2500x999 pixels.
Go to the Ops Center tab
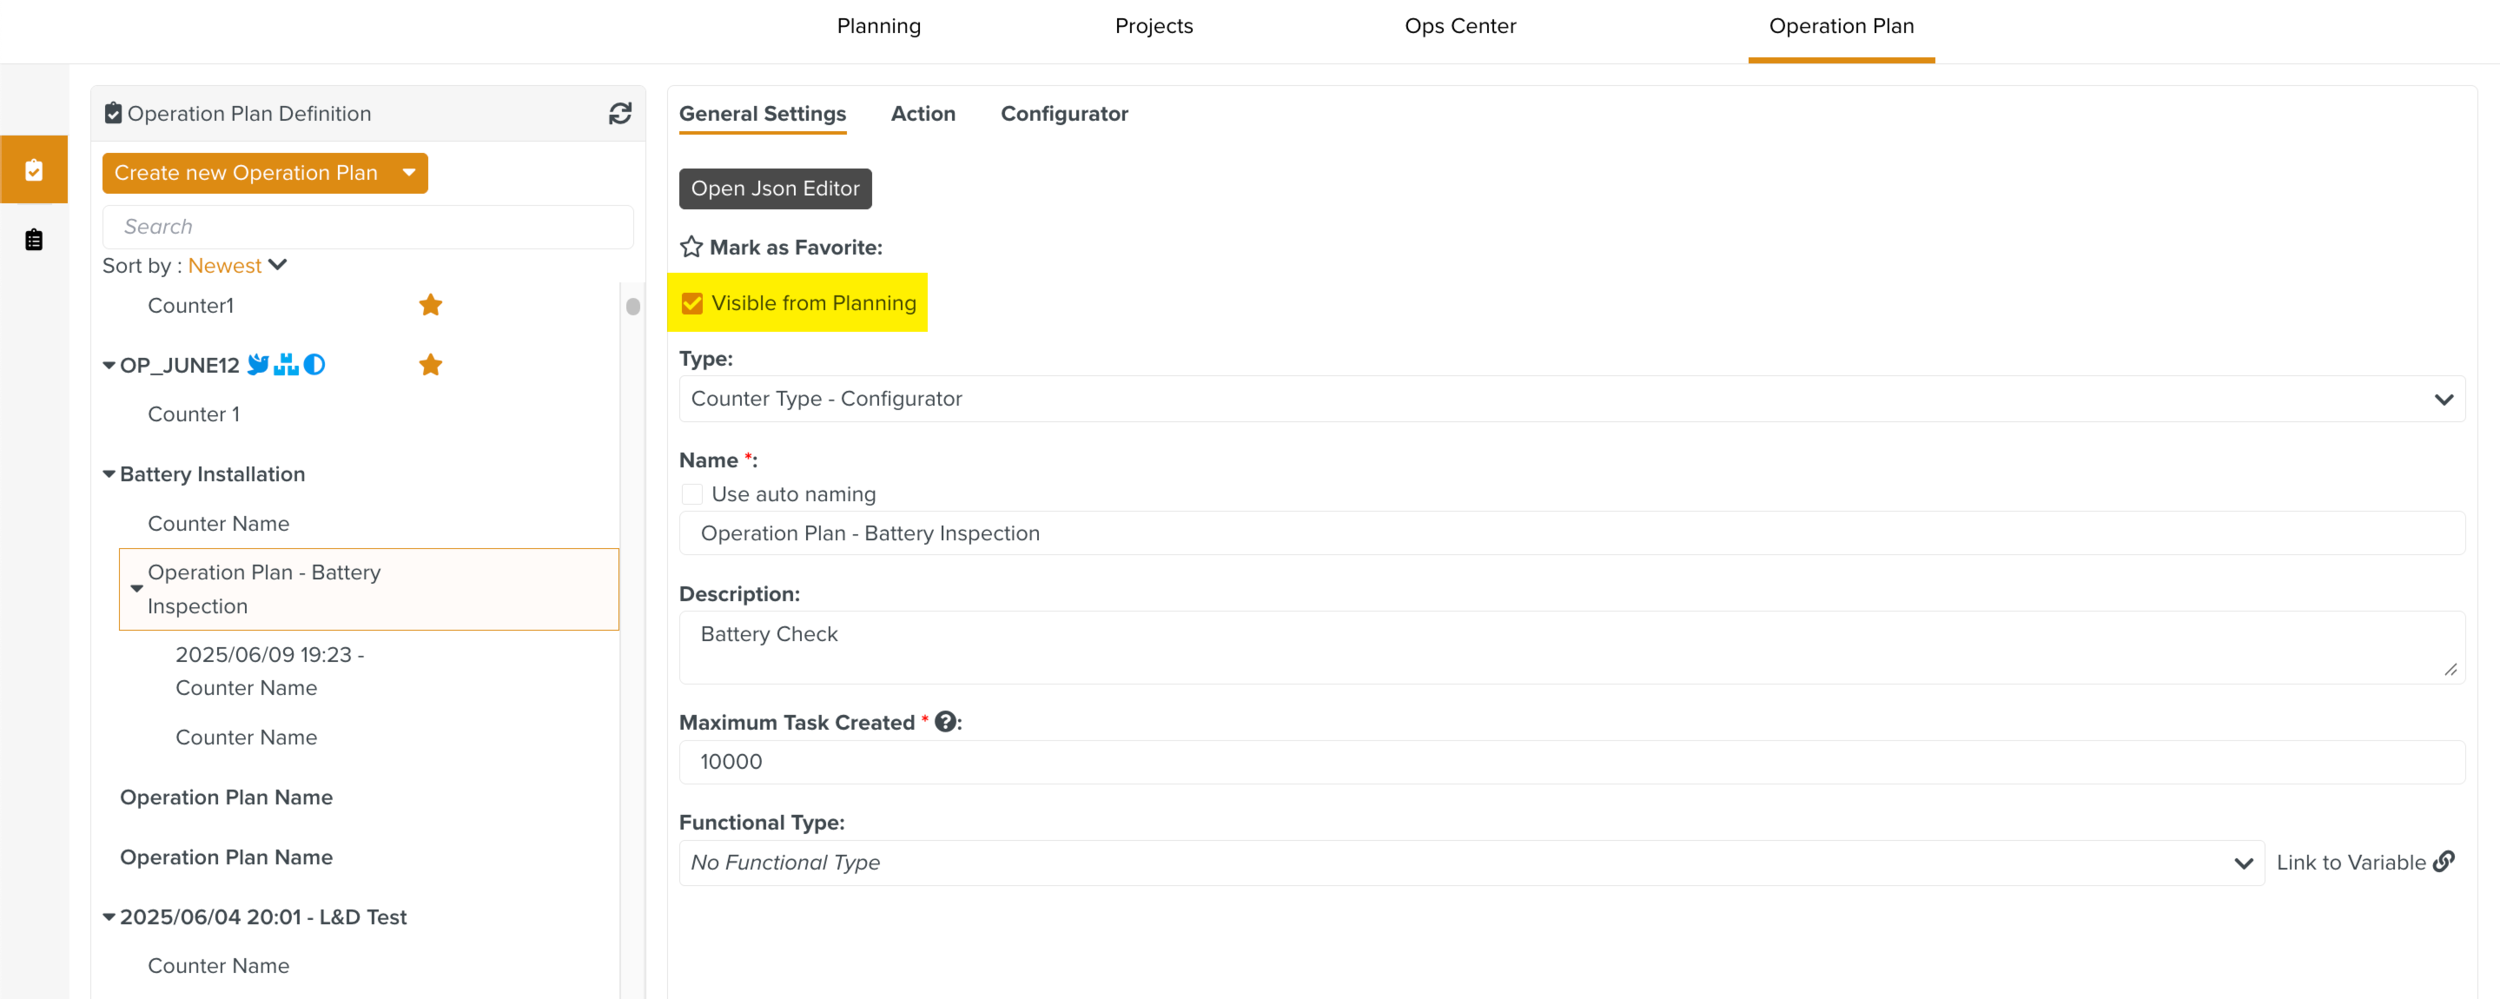1460,26
